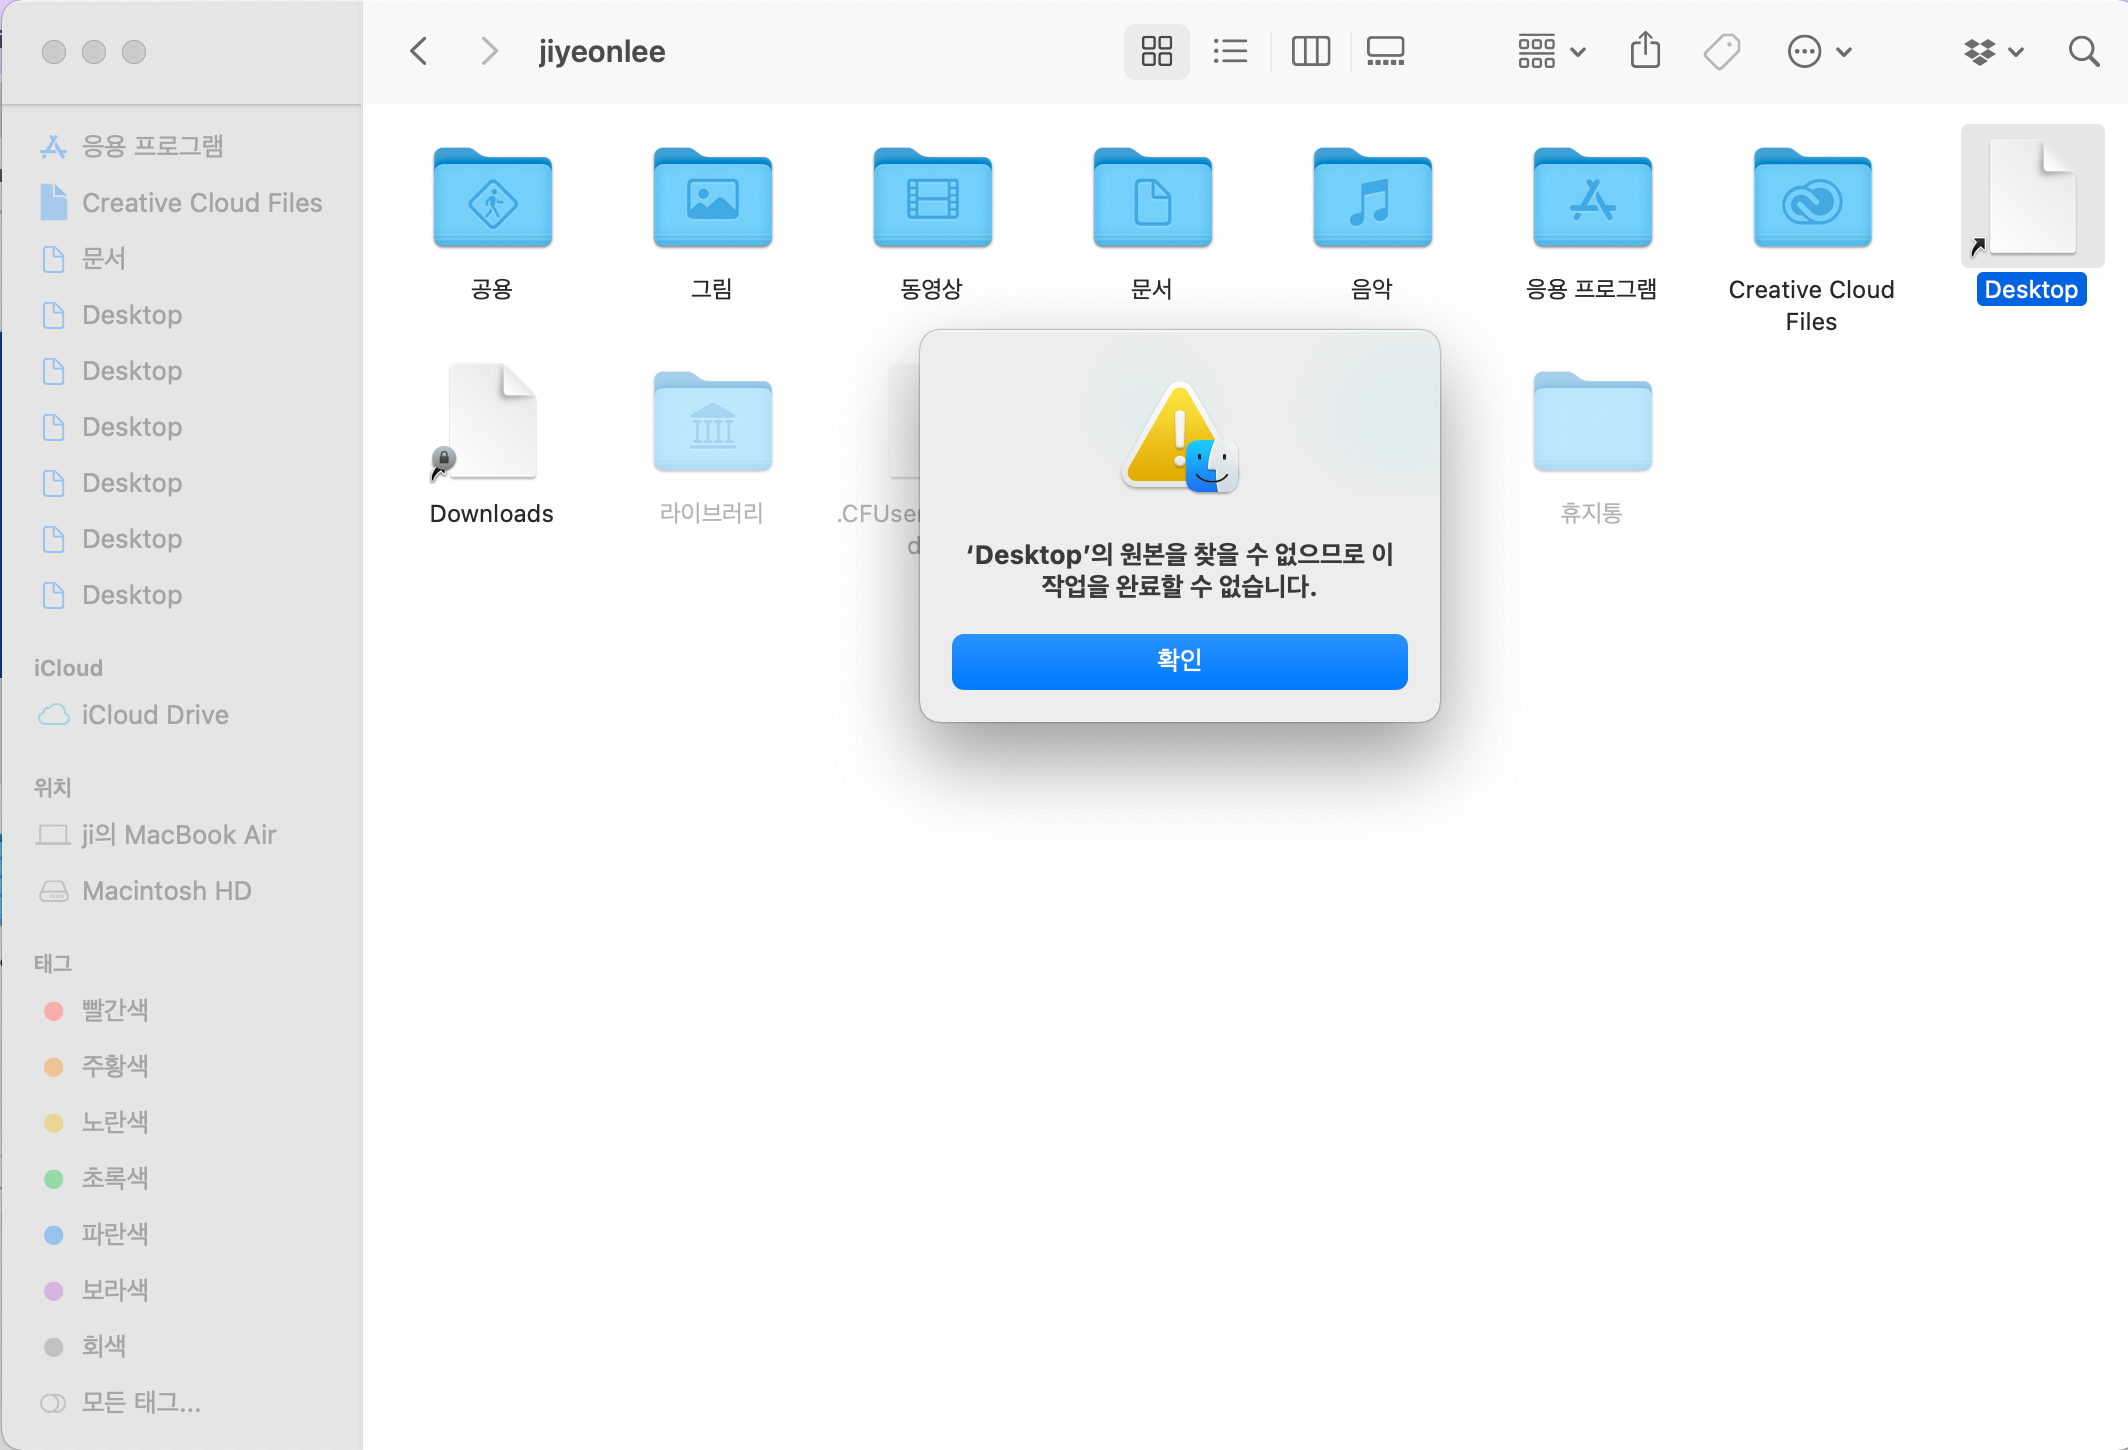
Task: Select the Desktop alias file
Action: [2031, 200]
